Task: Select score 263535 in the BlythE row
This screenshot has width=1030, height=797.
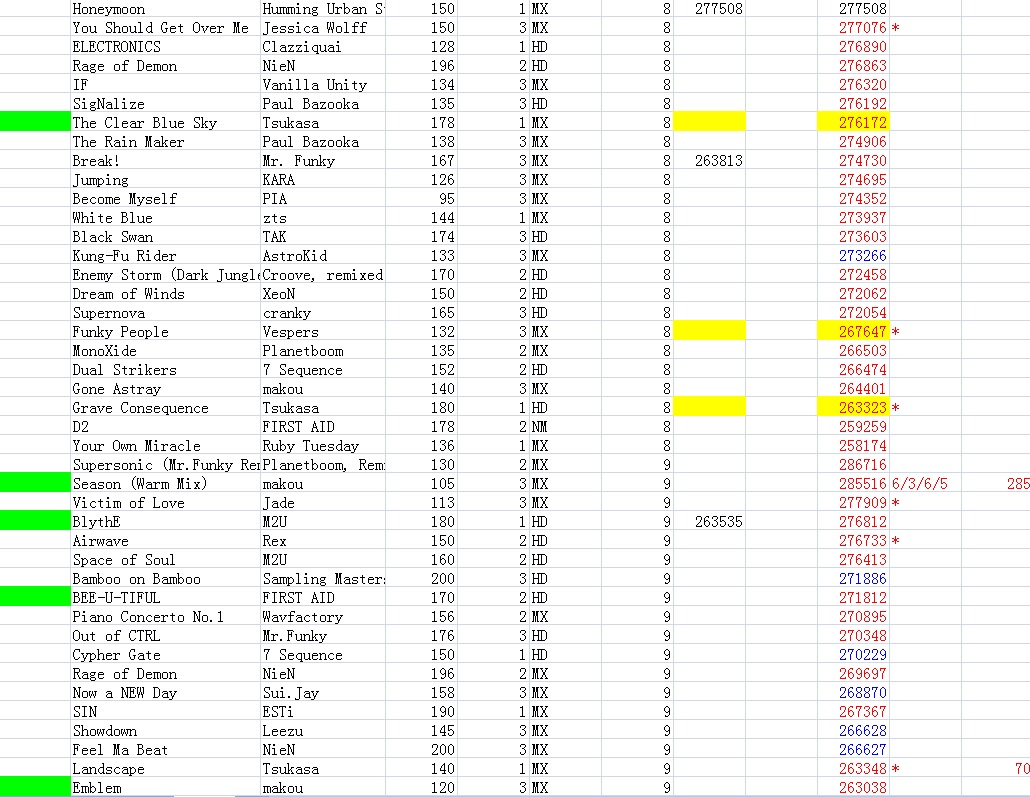Action: tap(709, 522)
